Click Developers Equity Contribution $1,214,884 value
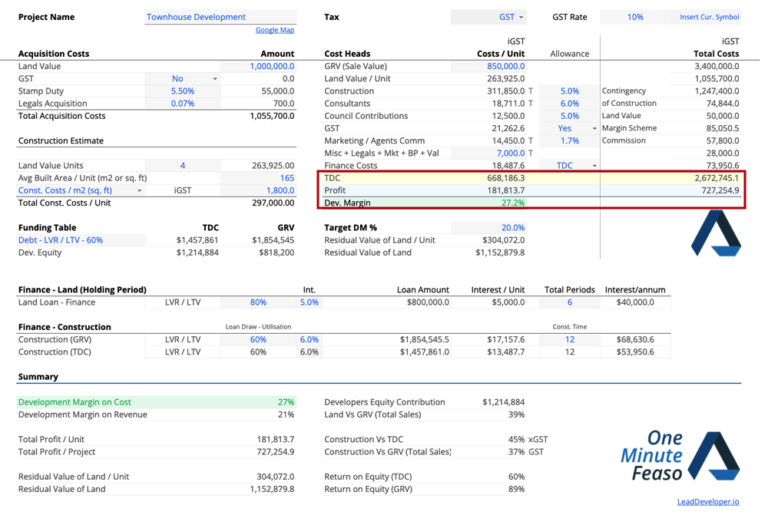This screenshot has width=768, height=515. (x=504, y=402)
